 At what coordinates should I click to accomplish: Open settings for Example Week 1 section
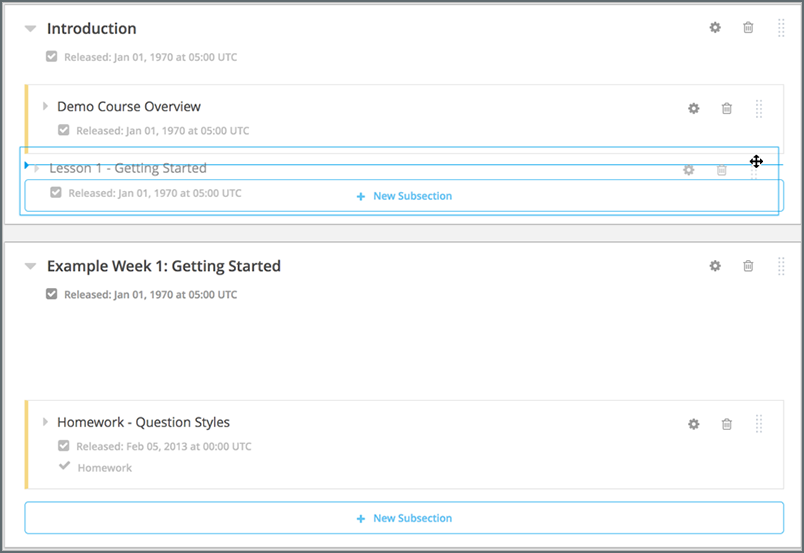click(715, 266)
